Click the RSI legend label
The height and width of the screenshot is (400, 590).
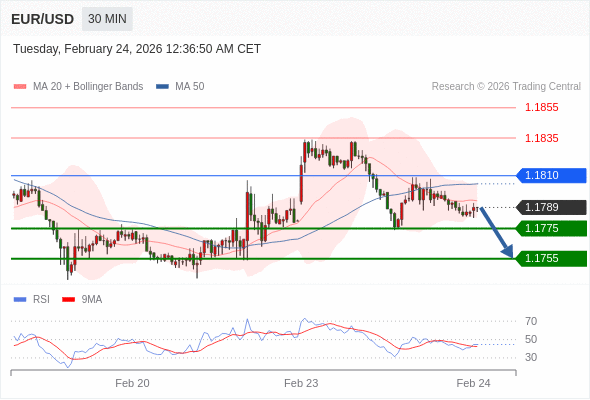pyautogui.click(x=41, y=300)
